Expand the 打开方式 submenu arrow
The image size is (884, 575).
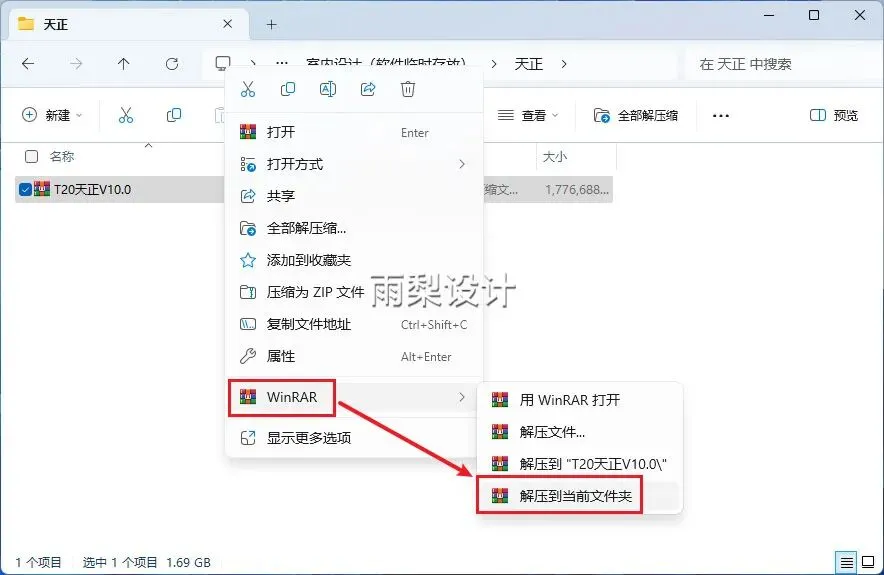point(462,164)
